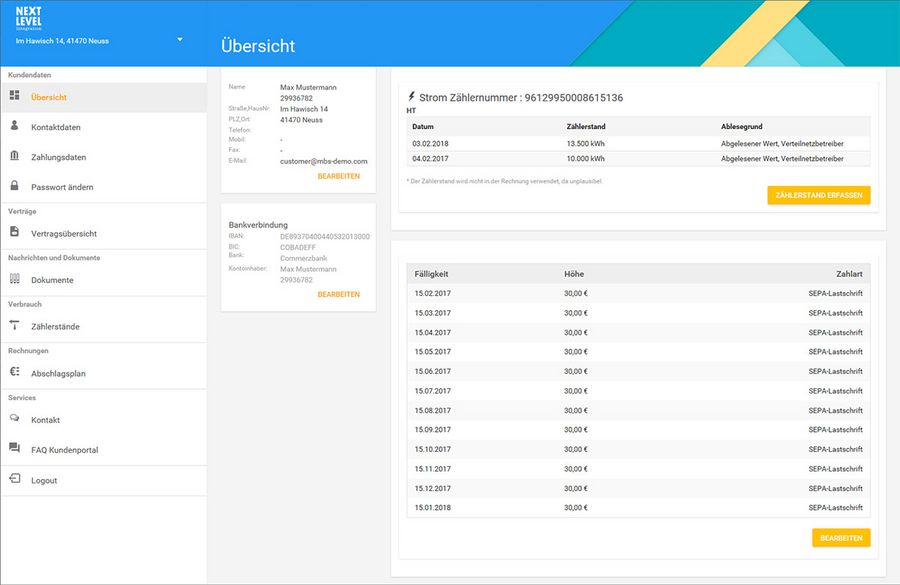Go to Zahlungsdaten
Screen dimensions: 900x585
point(103,157)
